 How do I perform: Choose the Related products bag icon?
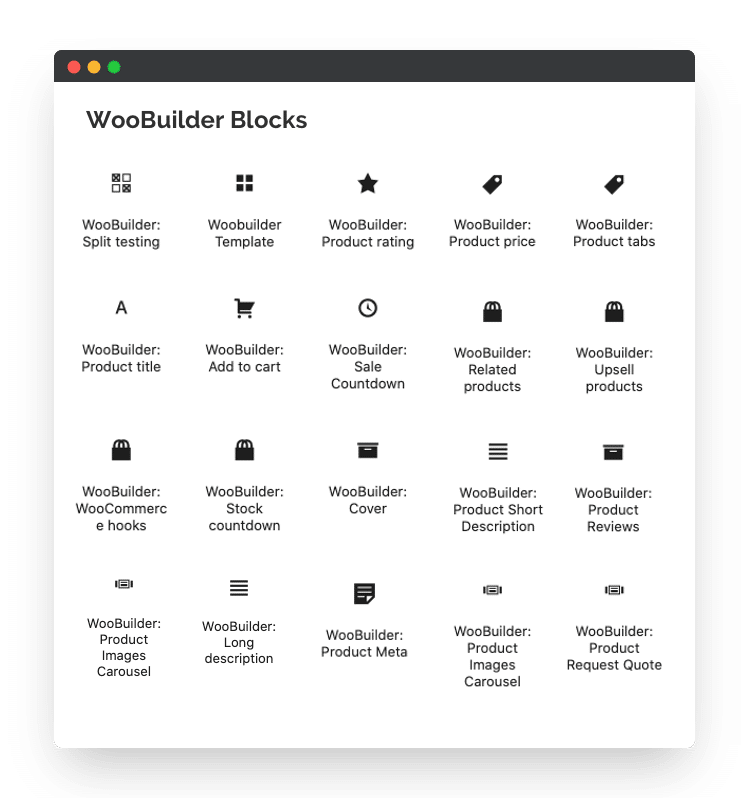click(492, 311)
